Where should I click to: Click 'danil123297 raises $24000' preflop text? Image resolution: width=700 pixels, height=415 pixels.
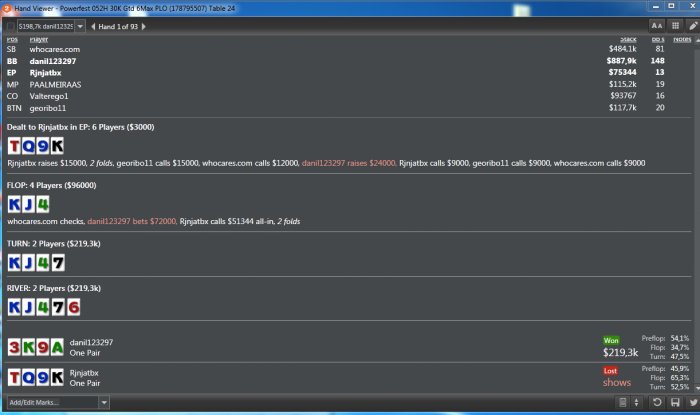click(x=349, y=163)
